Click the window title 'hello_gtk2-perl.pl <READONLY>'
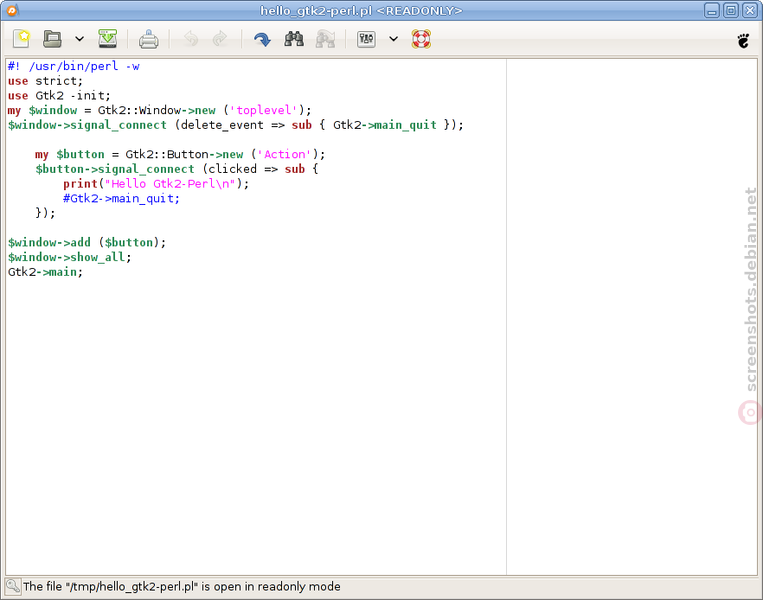Image resolution: width=763 pixels, height=600 pixels. 361,10
